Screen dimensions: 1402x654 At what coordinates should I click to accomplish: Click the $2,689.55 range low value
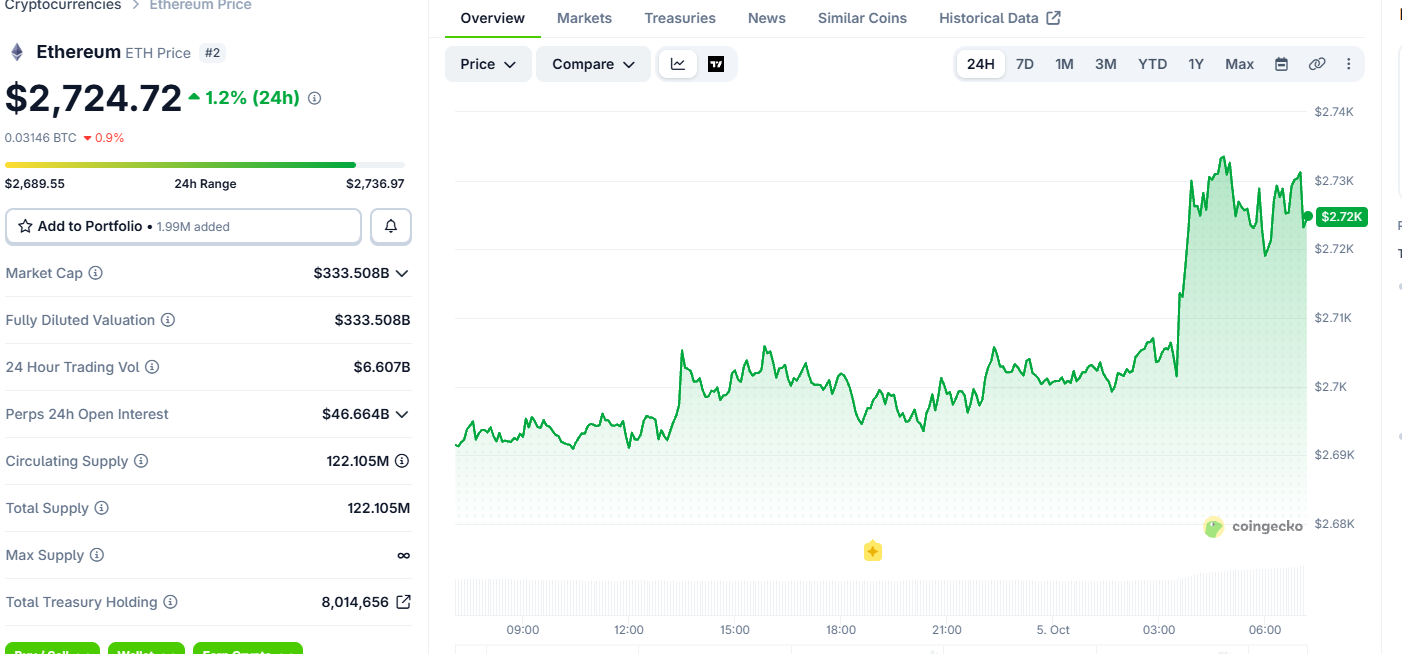click(35, 184)
